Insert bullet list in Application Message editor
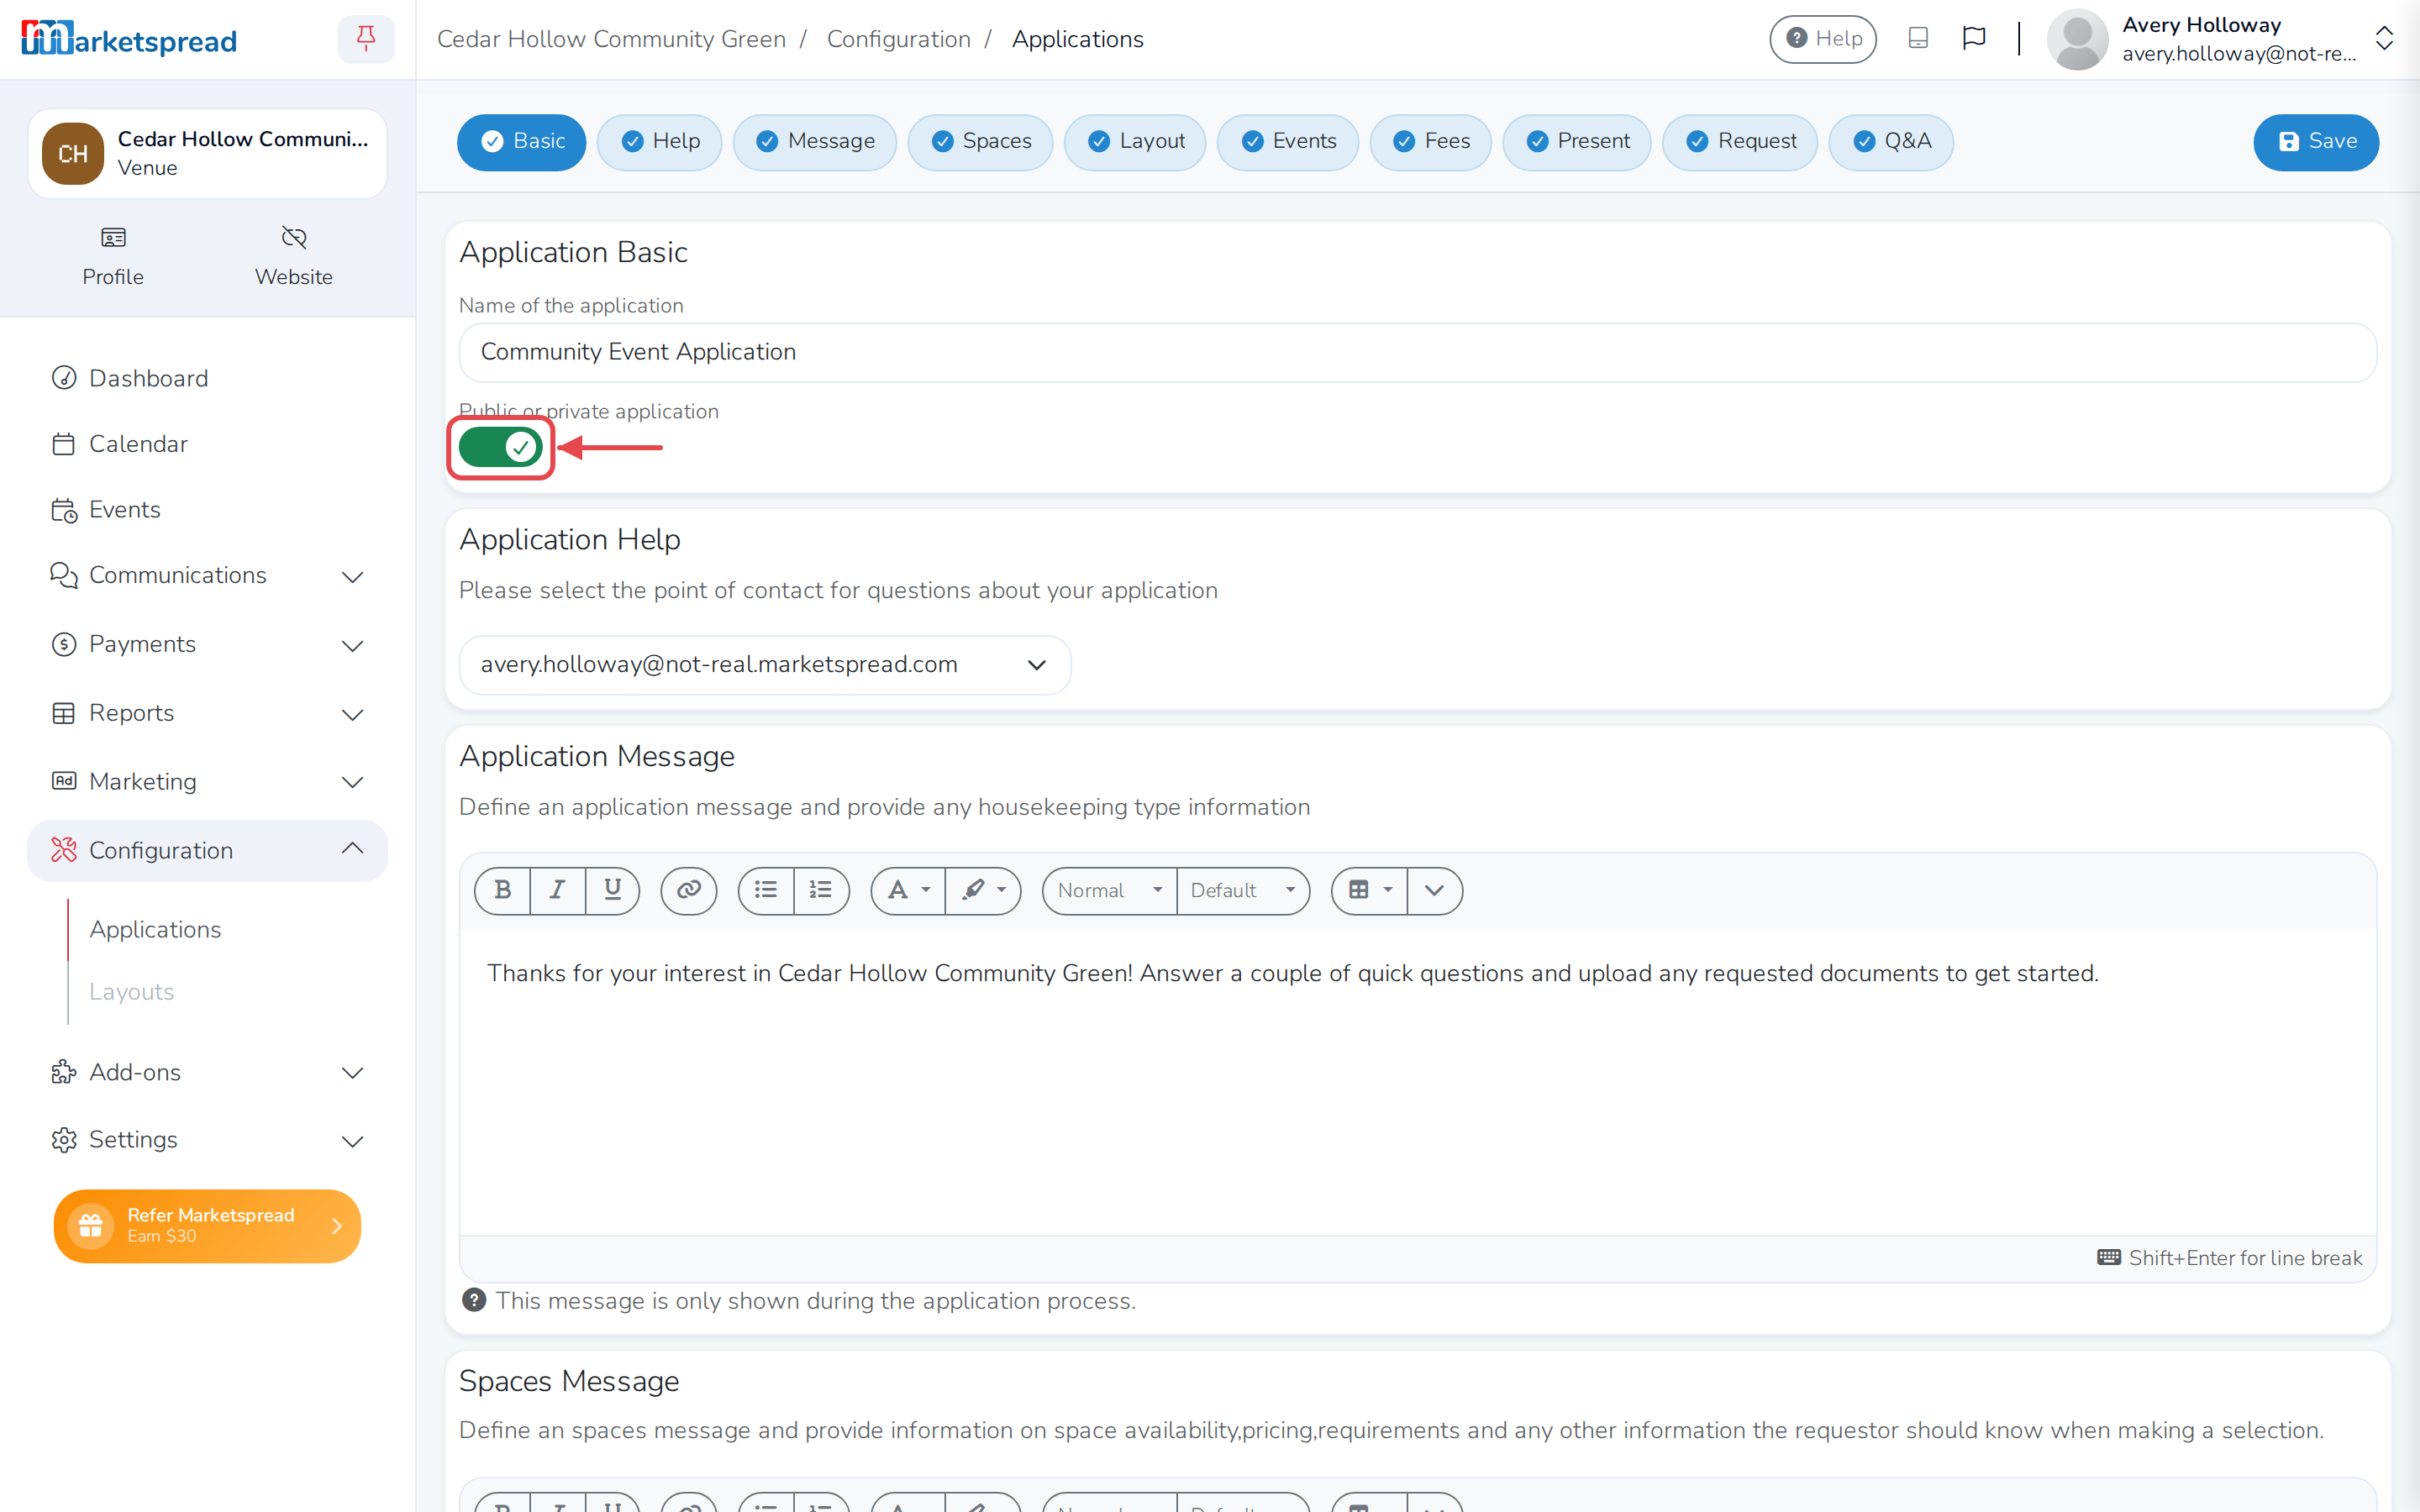The image size is (2420, 1512). (766, 890)
